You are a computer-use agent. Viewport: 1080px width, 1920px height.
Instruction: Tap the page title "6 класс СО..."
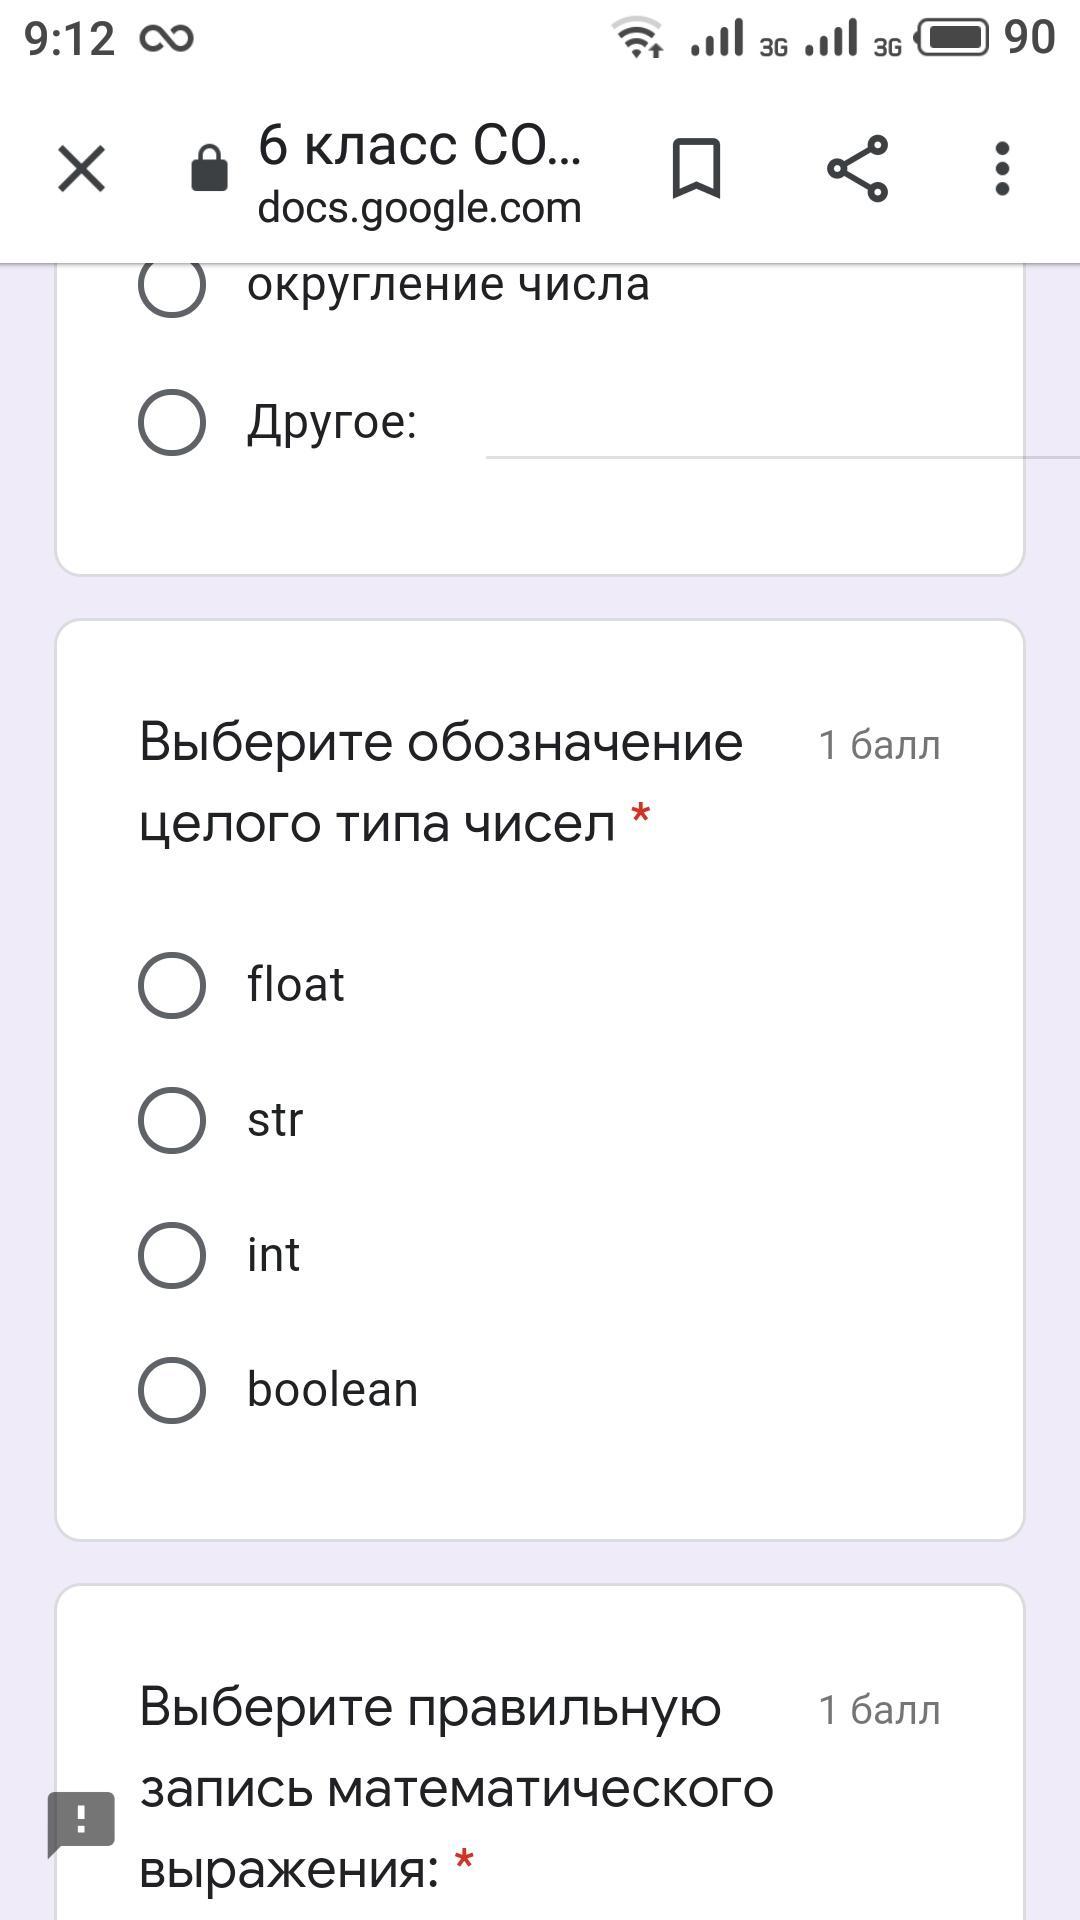(420, 145)
